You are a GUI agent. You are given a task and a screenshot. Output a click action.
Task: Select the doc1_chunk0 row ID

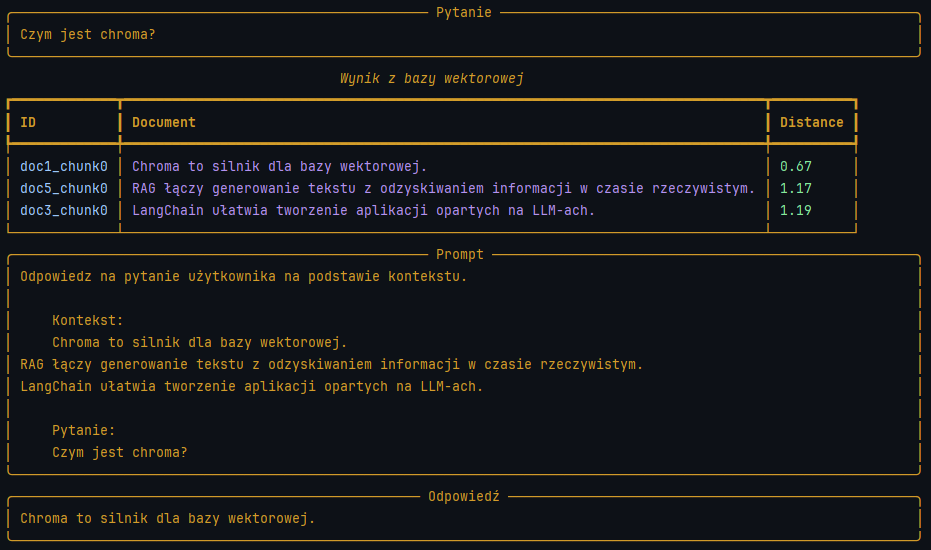tap(64, 166)
